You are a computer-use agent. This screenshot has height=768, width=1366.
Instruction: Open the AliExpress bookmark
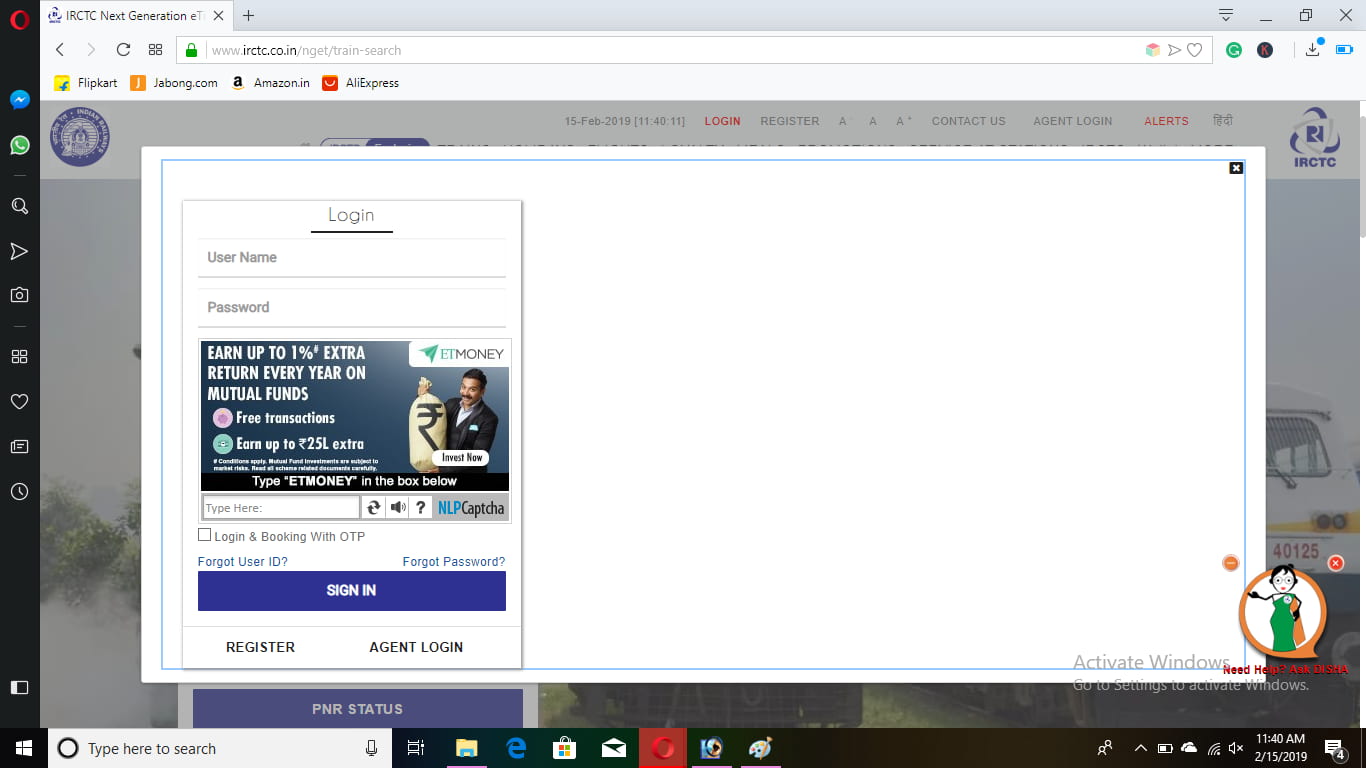361,83
